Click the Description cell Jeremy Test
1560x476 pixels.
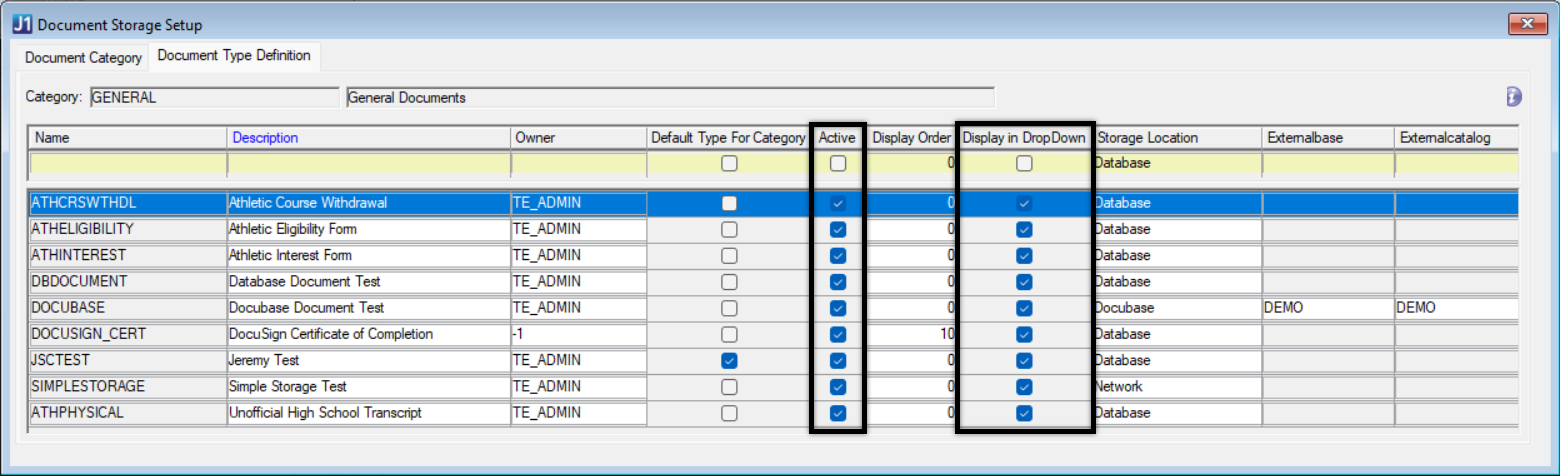368,361
